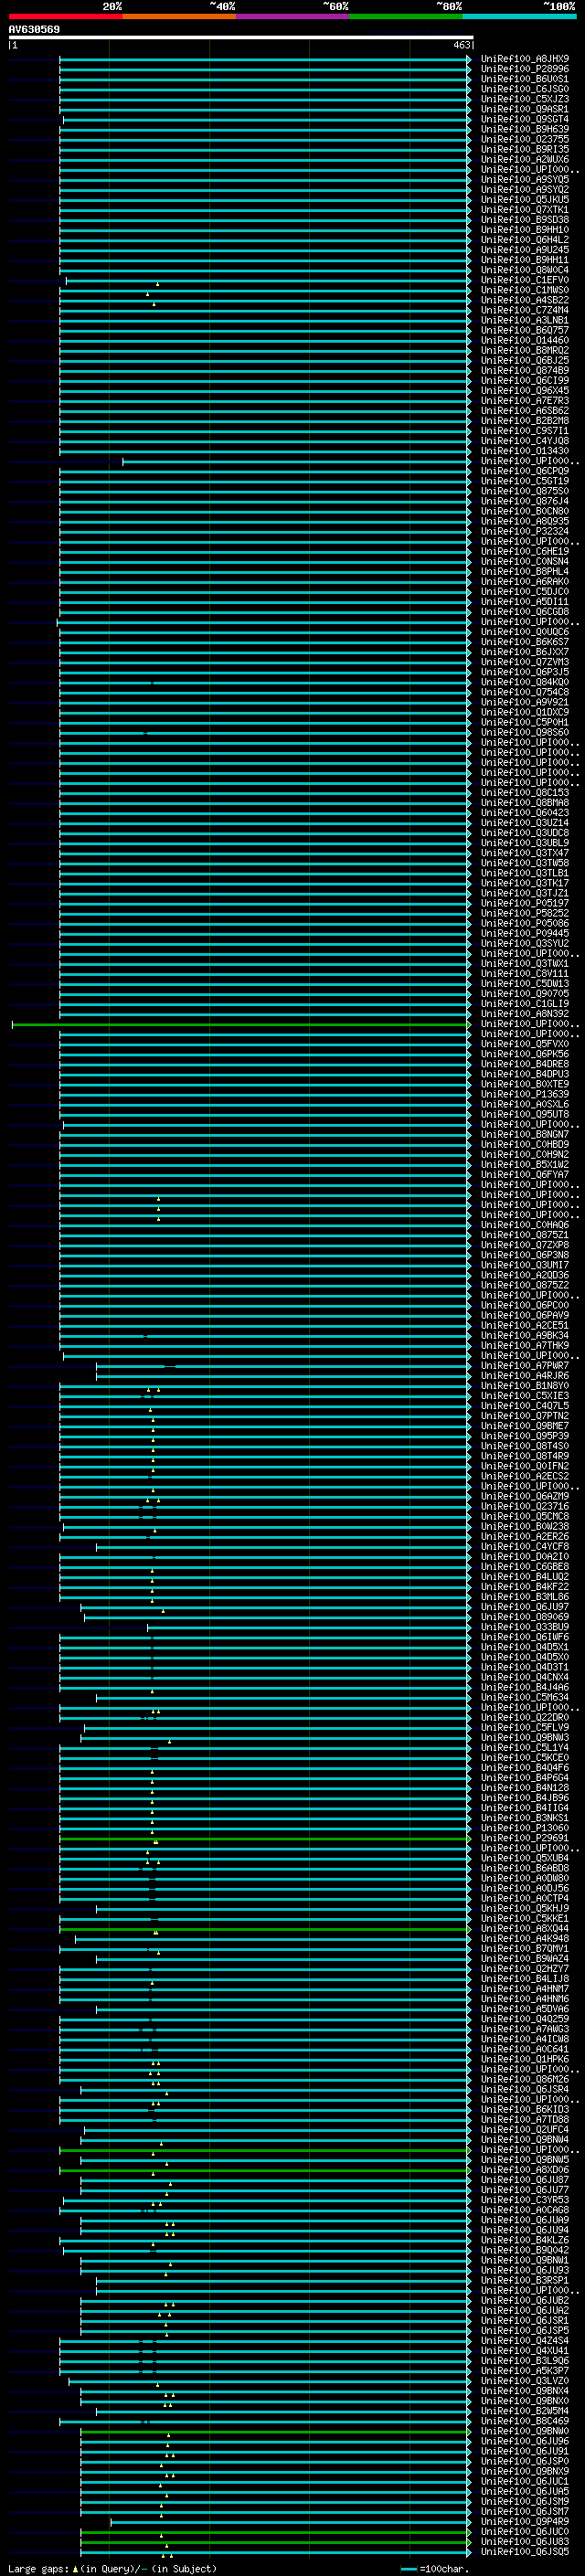Open UniRef100_A9BK34 hit
The height and width of the screenshot is (2576, 585).
pos(525,1335)
